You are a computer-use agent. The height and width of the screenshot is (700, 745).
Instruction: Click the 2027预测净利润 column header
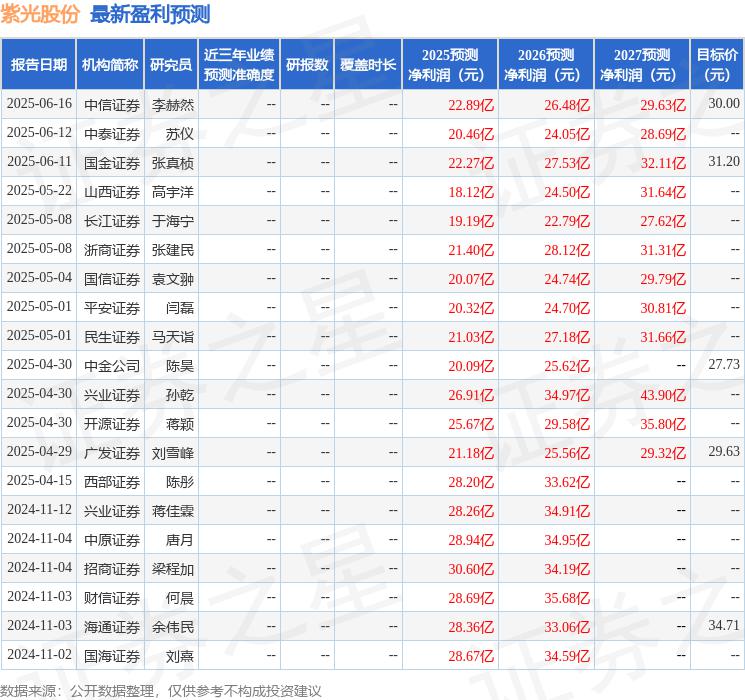(x=642, y=65)
